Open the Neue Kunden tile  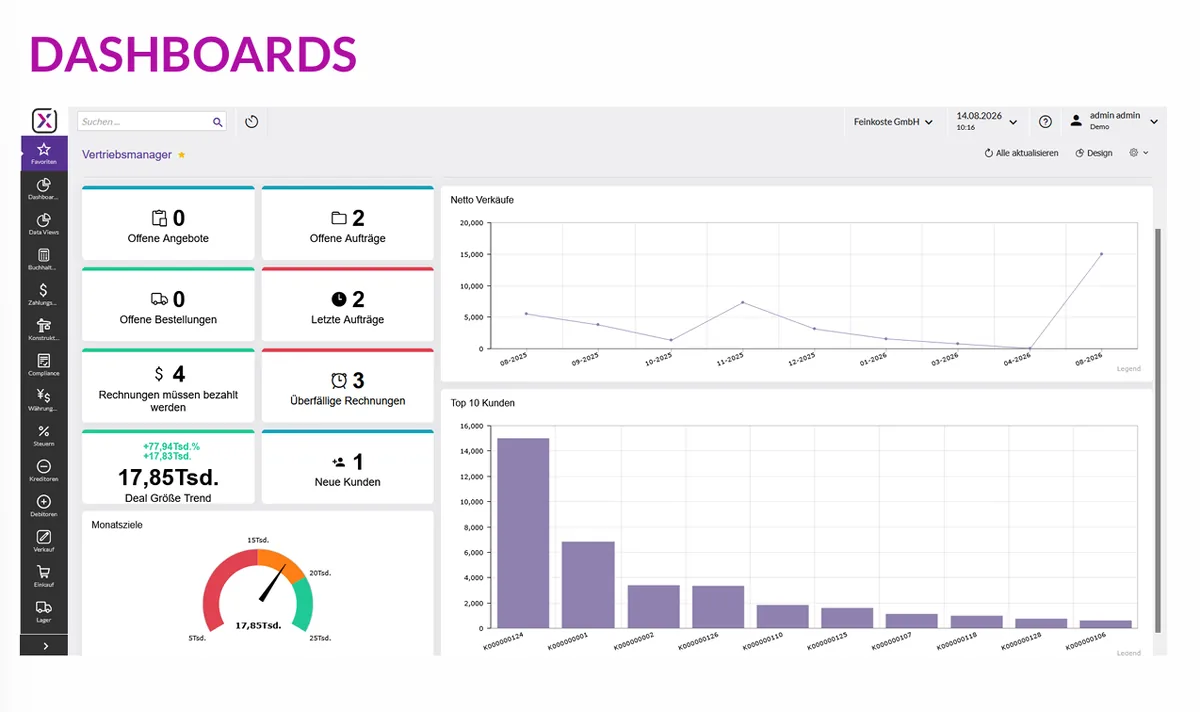coord(348,468)
